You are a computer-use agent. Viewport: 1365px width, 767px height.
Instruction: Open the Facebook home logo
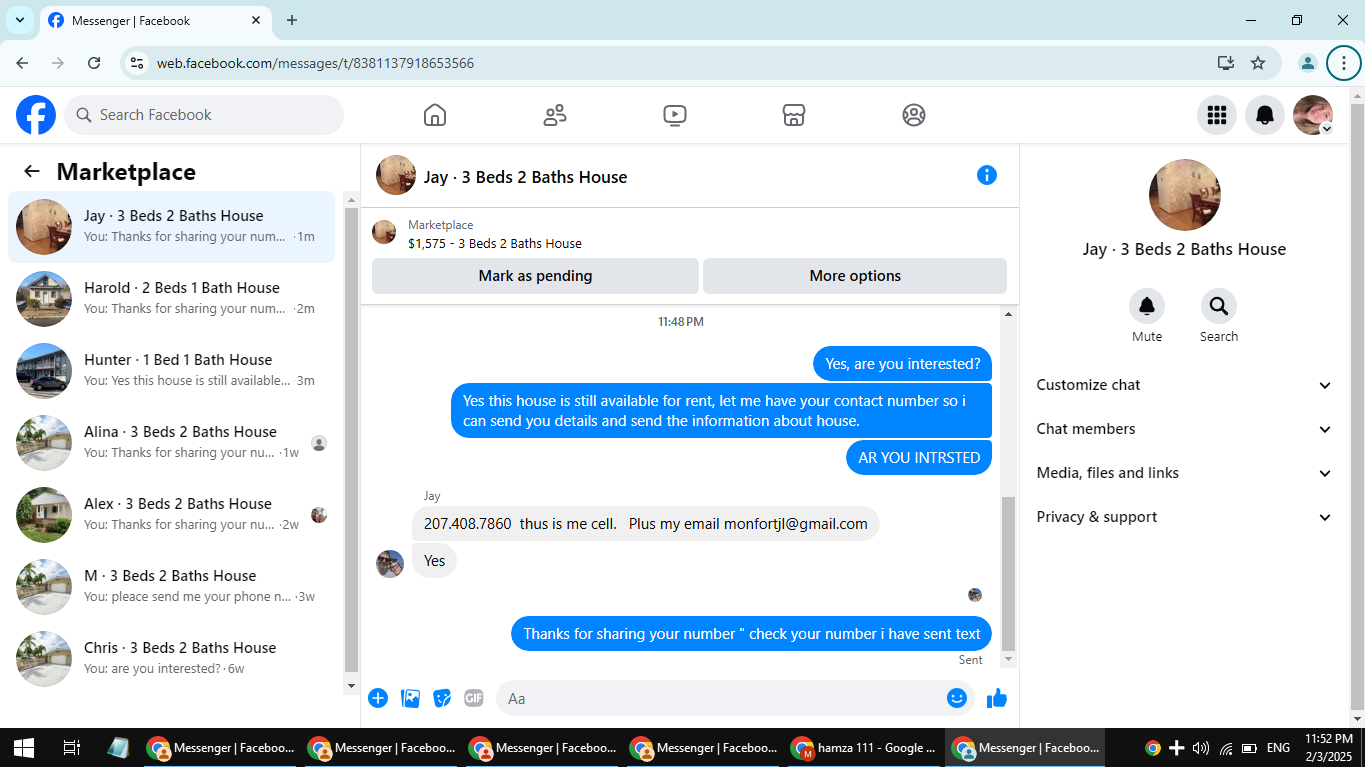36,115
